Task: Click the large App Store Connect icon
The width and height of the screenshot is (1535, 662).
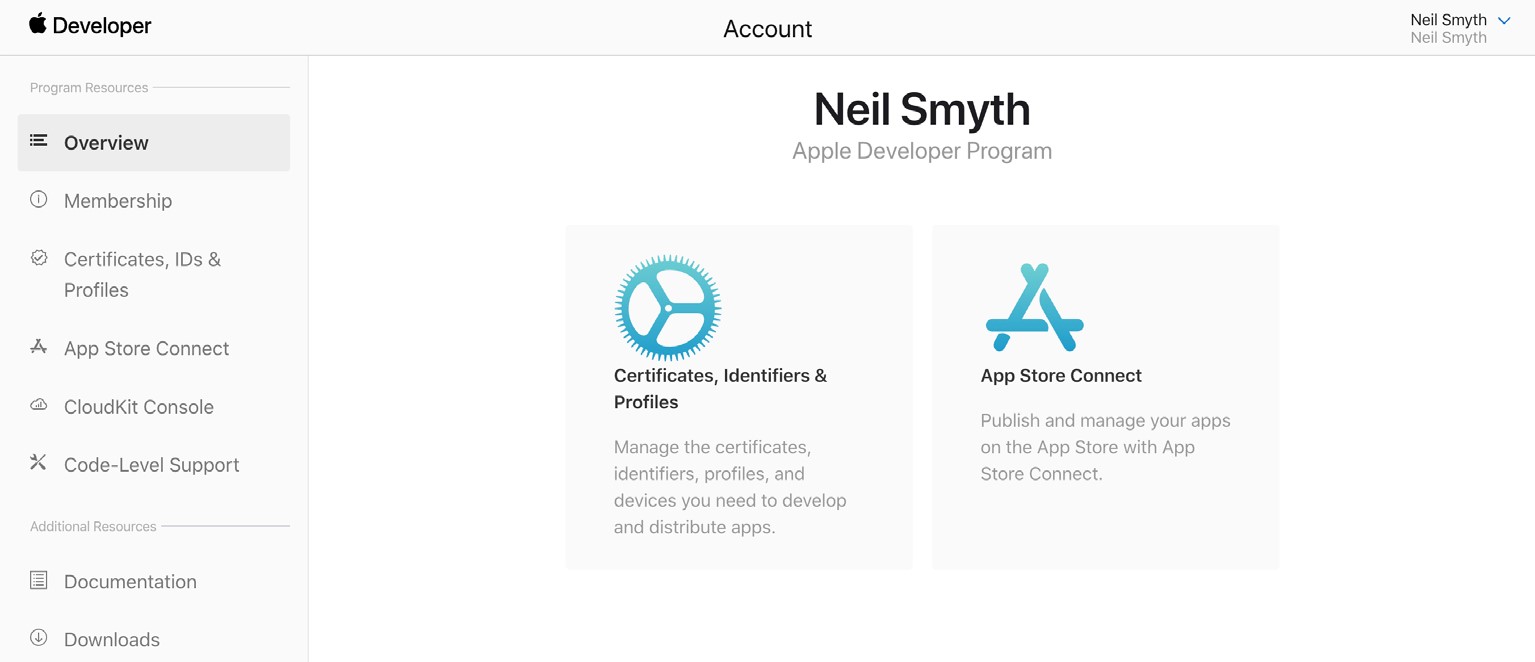Action: tap(1035, 308)
